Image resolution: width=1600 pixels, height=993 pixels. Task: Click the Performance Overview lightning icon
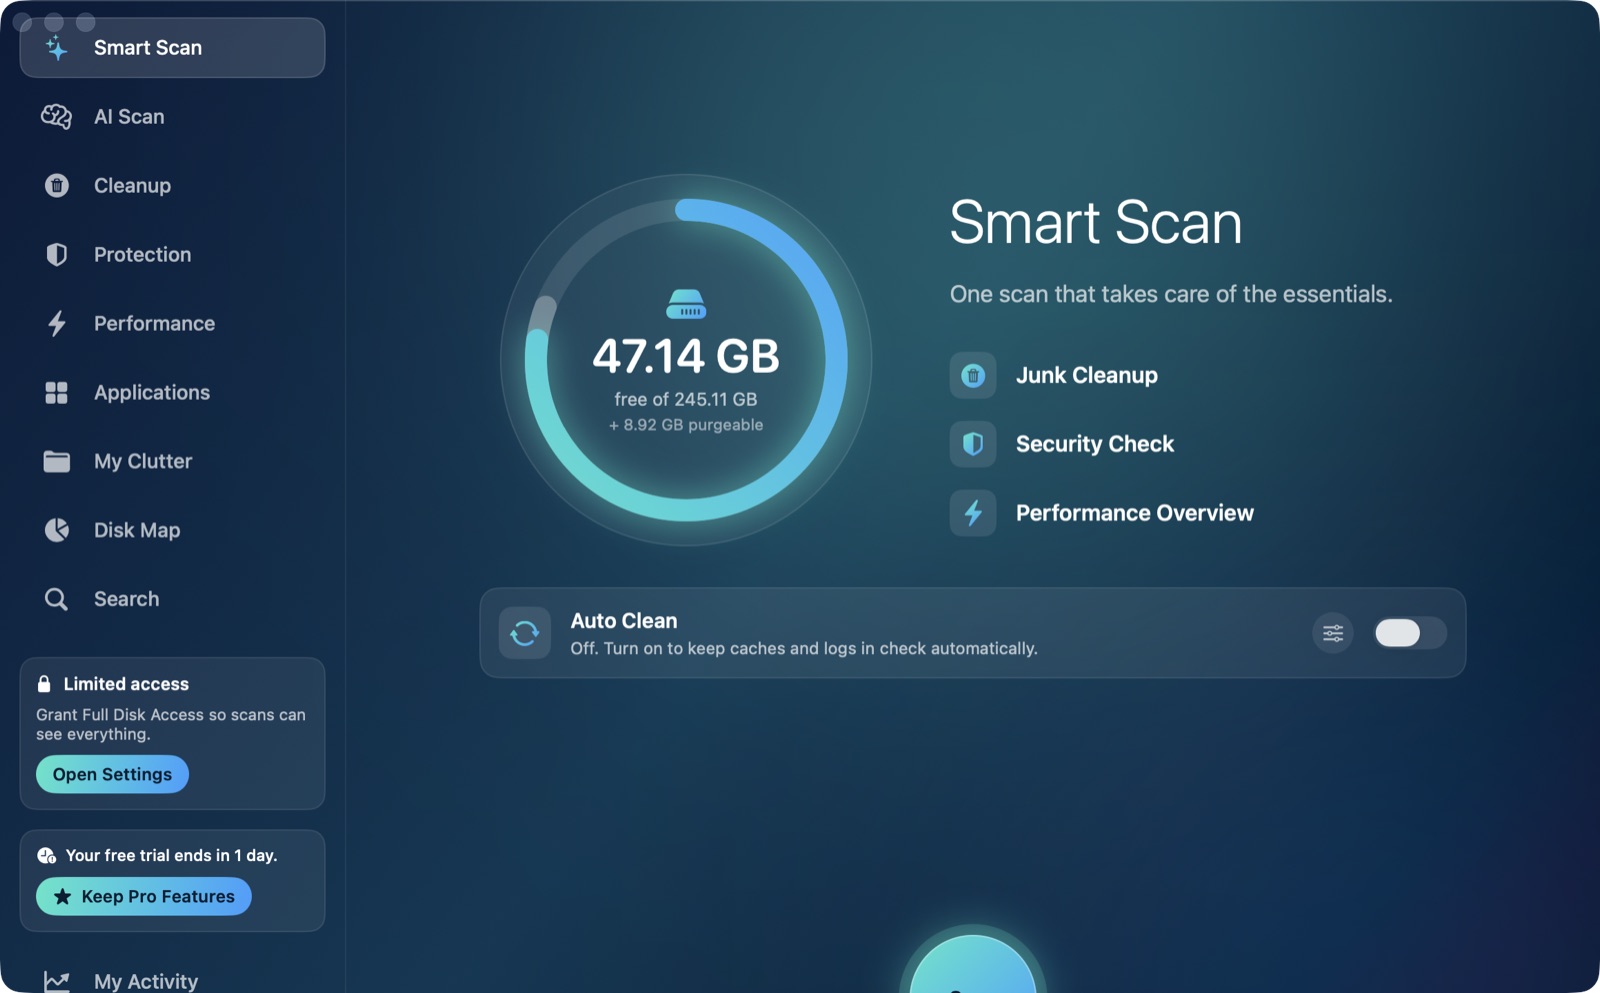click(x=973, y=513)
